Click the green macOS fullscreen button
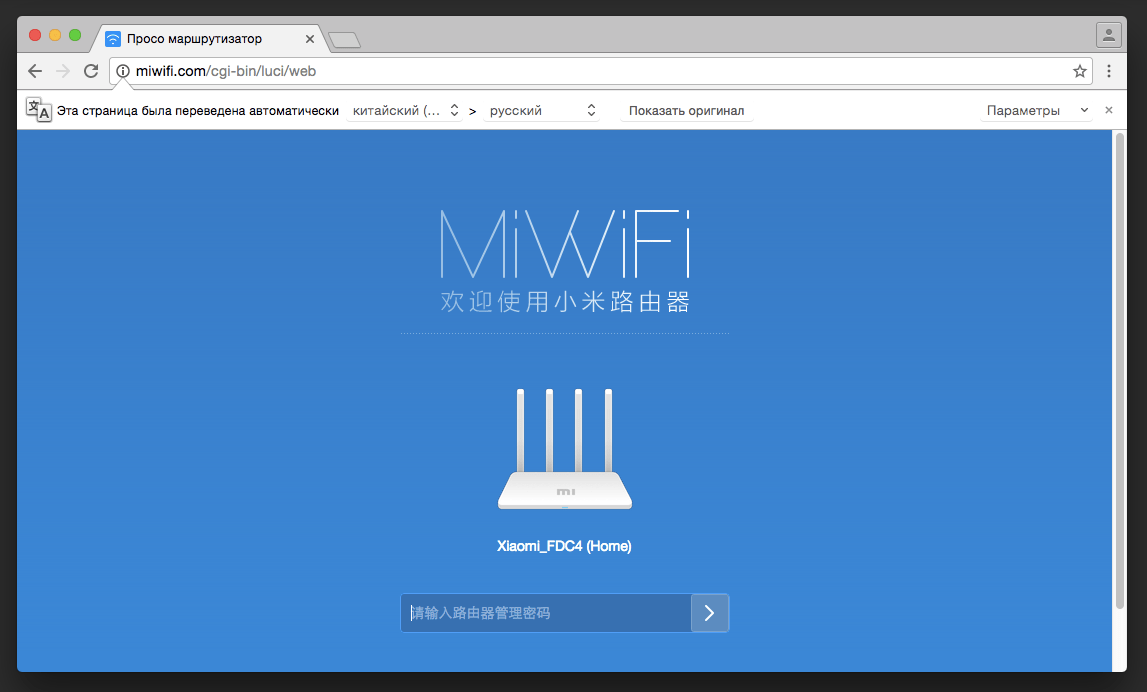The width and height of the screenshot is (1147, 692). coord(75,35)
